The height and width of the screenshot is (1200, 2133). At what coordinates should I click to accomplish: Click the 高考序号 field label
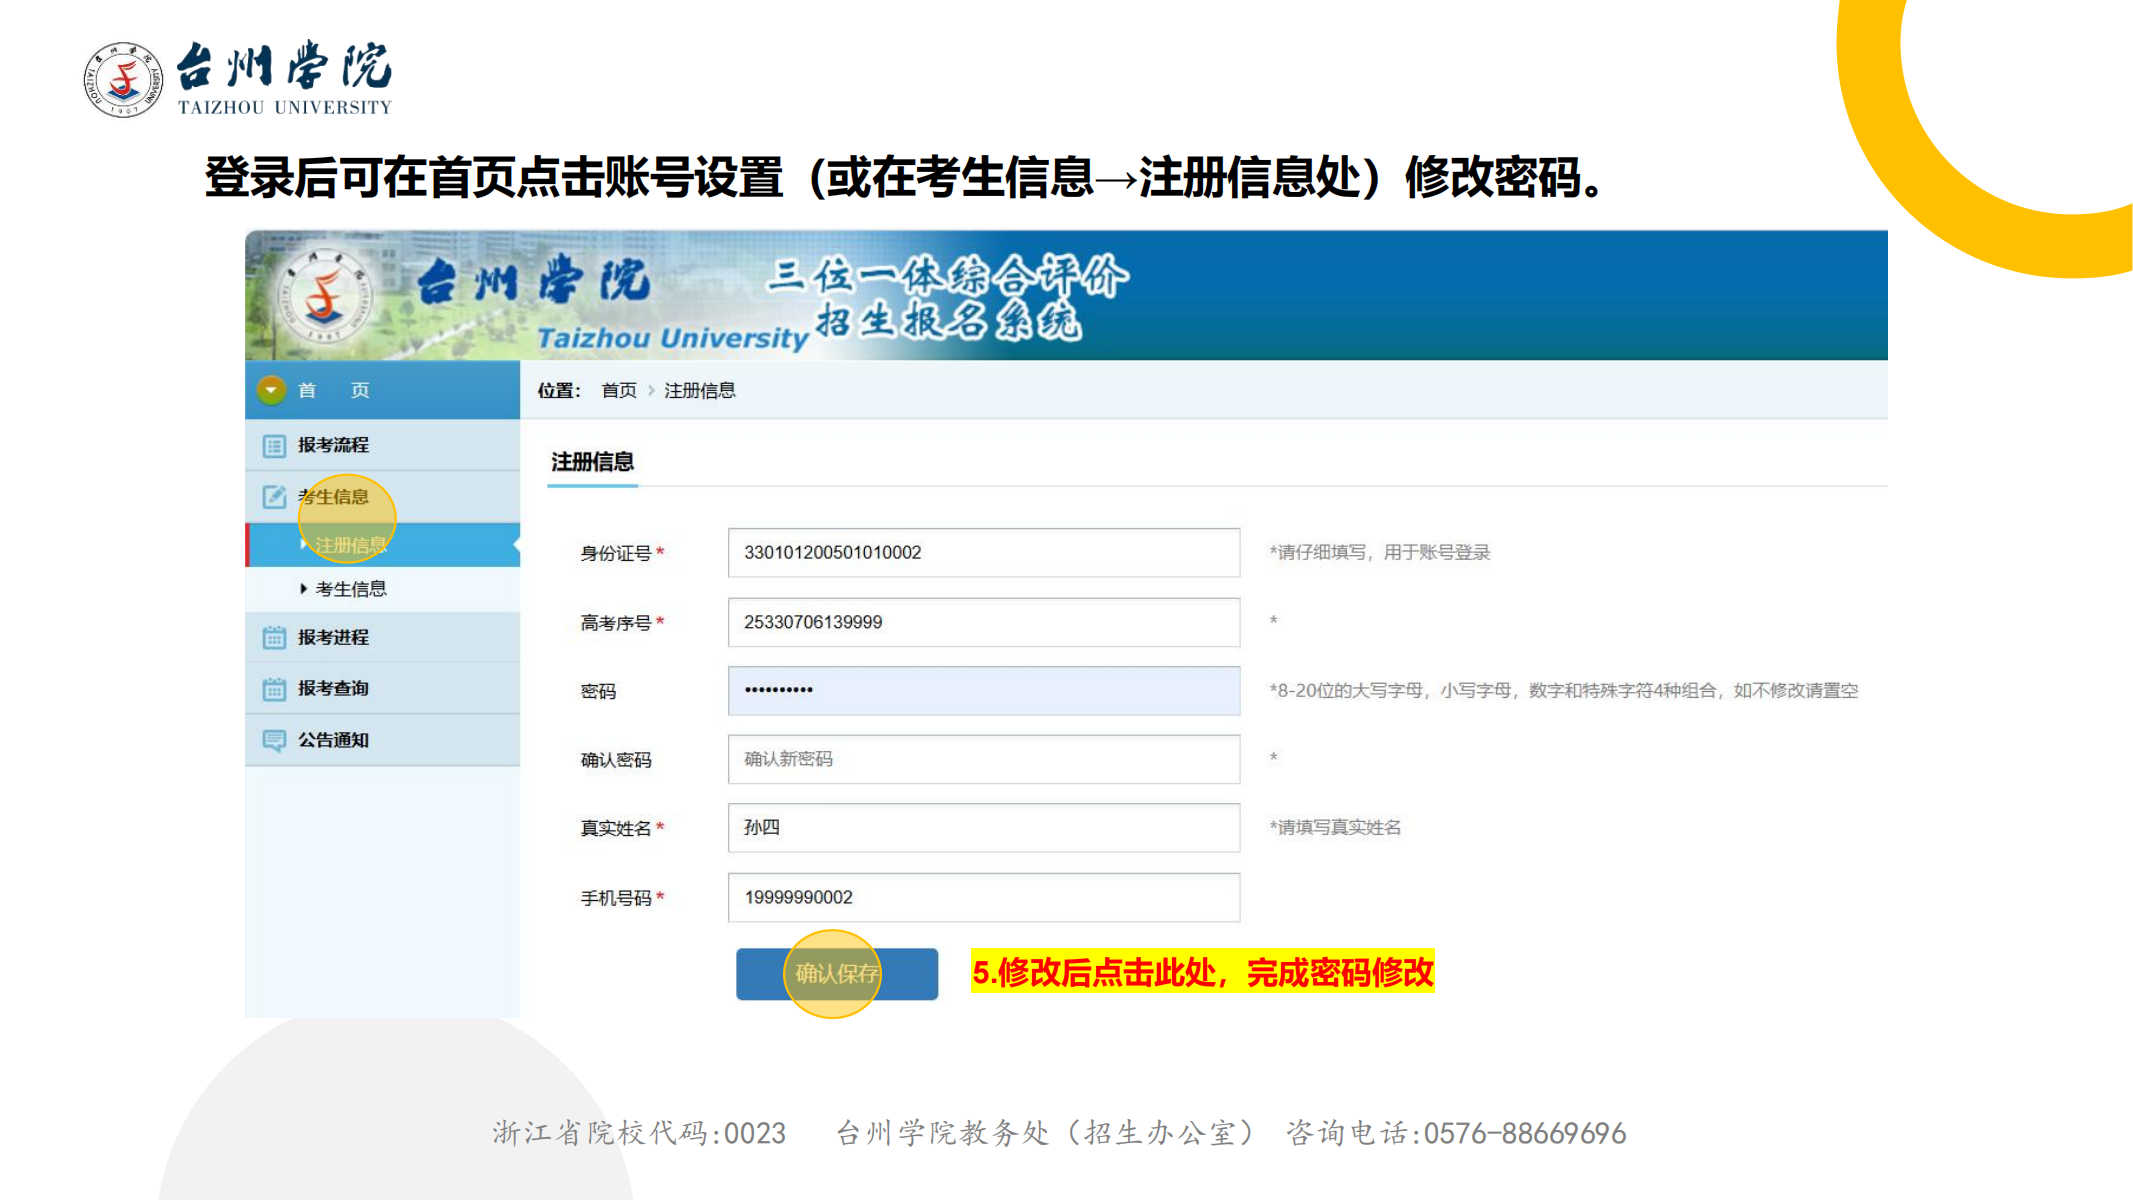tap(616, 623)
